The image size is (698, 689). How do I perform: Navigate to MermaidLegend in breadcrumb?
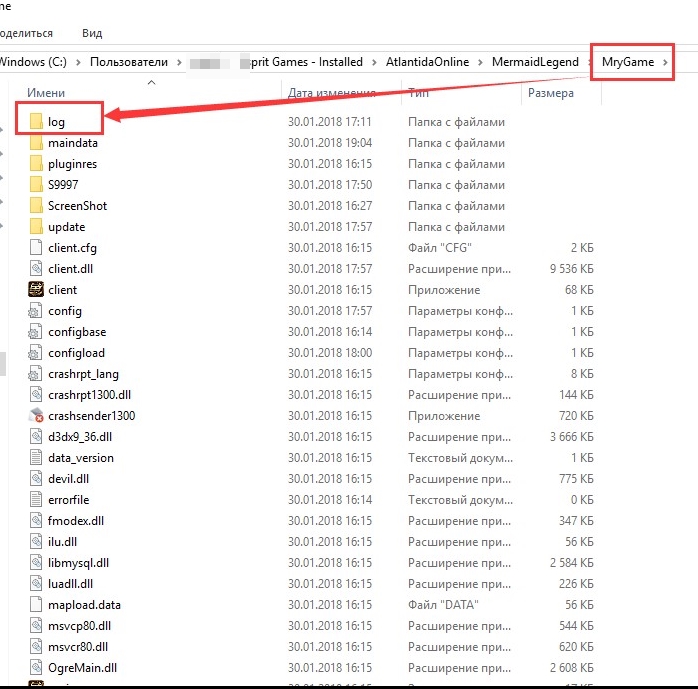pyautogui.click(x=535, y=62)
